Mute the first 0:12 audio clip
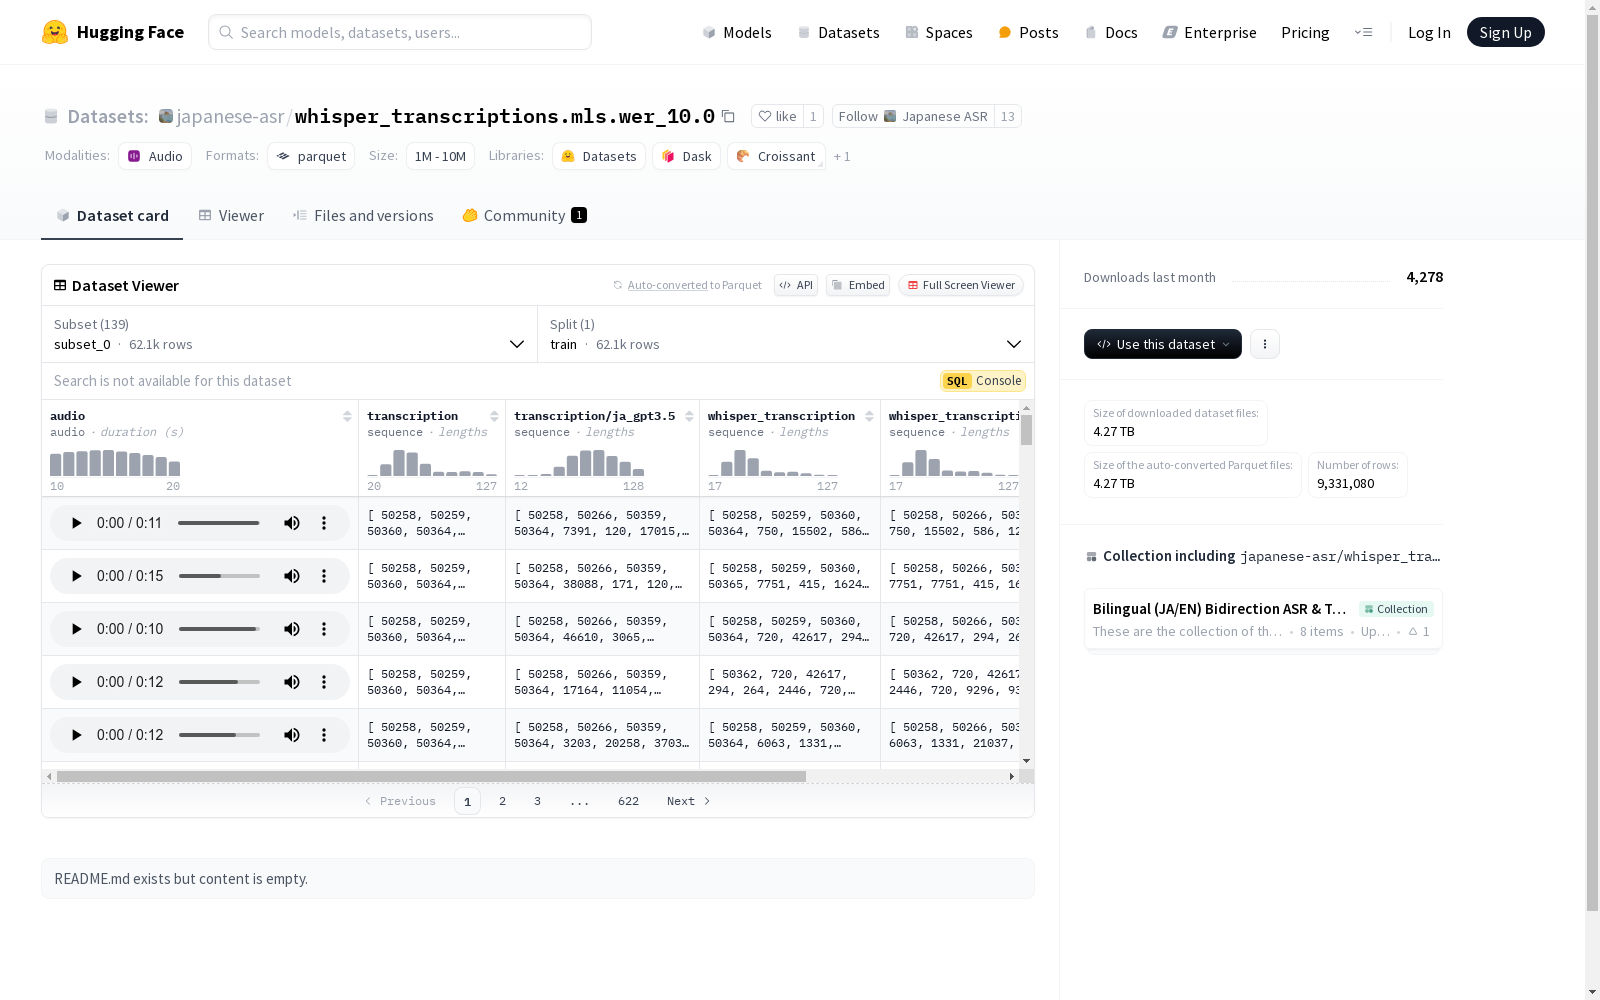Image resolution: width=1600 pixels, height=1000 pixels. point(292,682)
